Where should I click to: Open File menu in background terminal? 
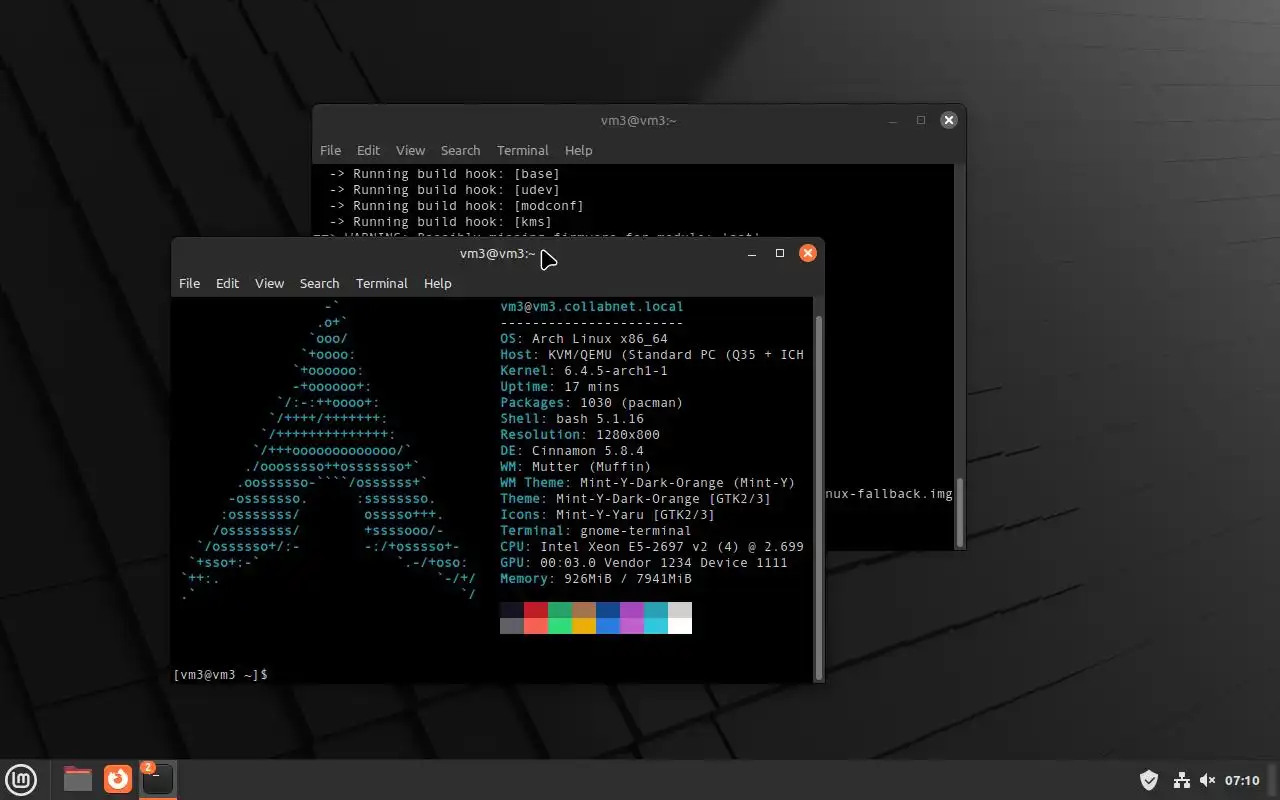pyautogui.click(x=330, y=150)
